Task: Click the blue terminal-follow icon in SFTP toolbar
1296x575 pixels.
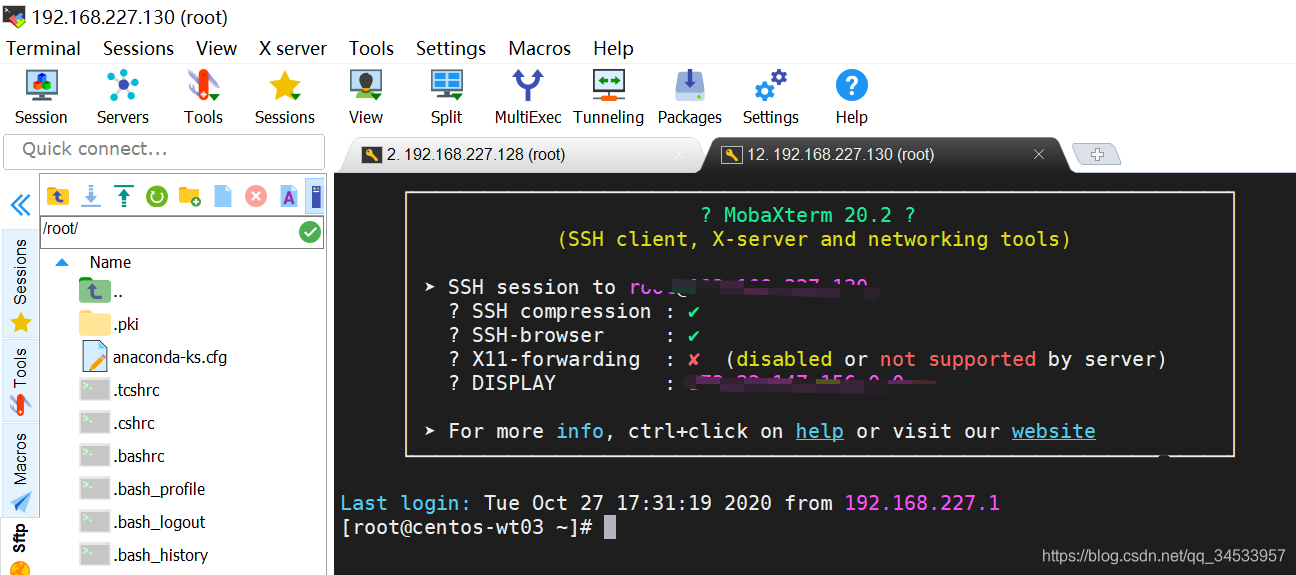Action: (315, 194)
